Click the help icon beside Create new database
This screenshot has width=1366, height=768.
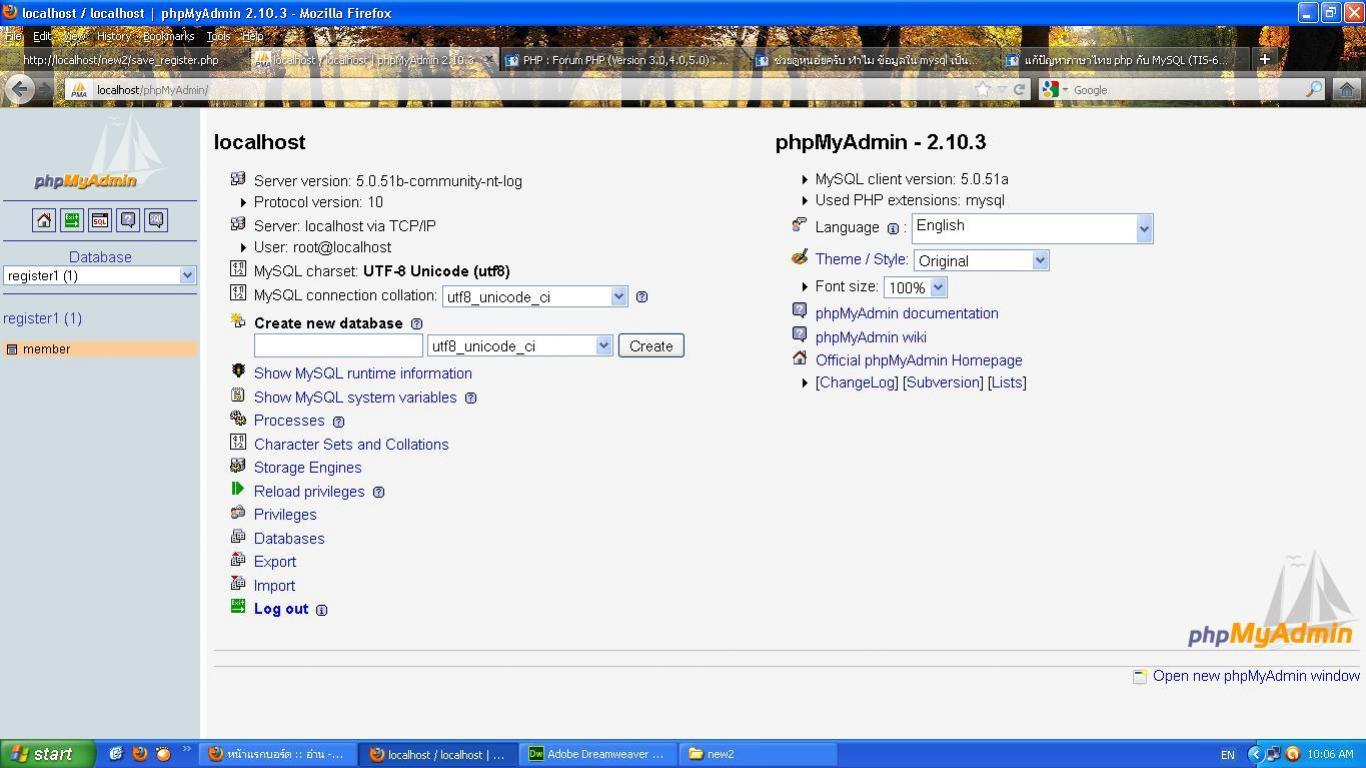click(x=417, y=324)
